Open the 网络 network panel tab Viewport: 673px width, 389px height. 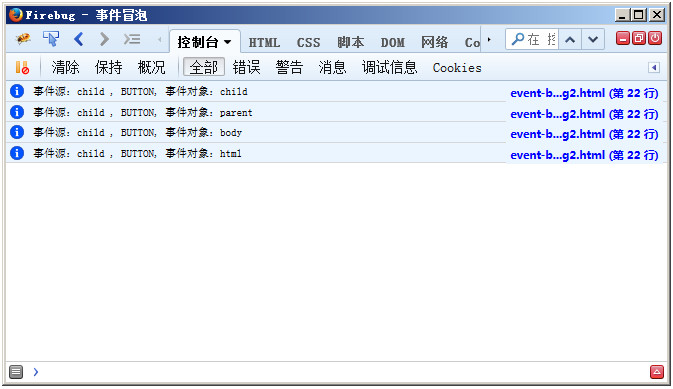[x=434, y=42]
